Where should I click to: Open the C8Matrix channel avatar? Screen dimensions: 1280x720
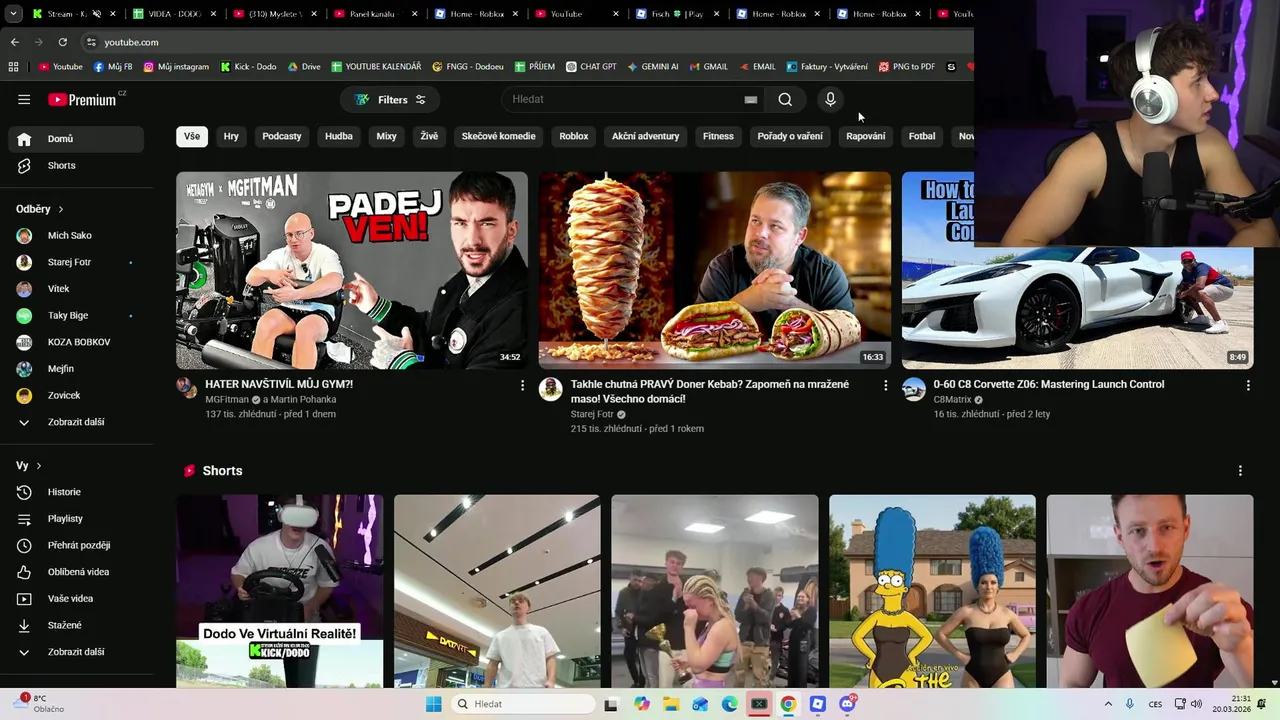point(914,389)
